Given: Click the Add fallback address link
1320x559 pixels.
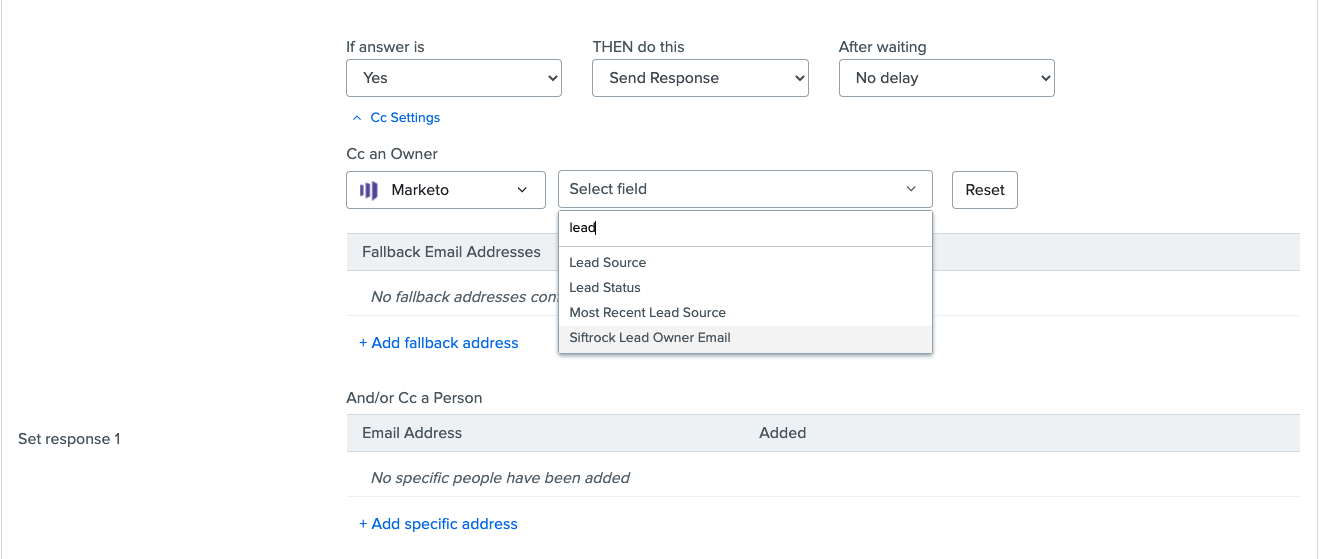Looking at the screenshot, I should 439,343.
